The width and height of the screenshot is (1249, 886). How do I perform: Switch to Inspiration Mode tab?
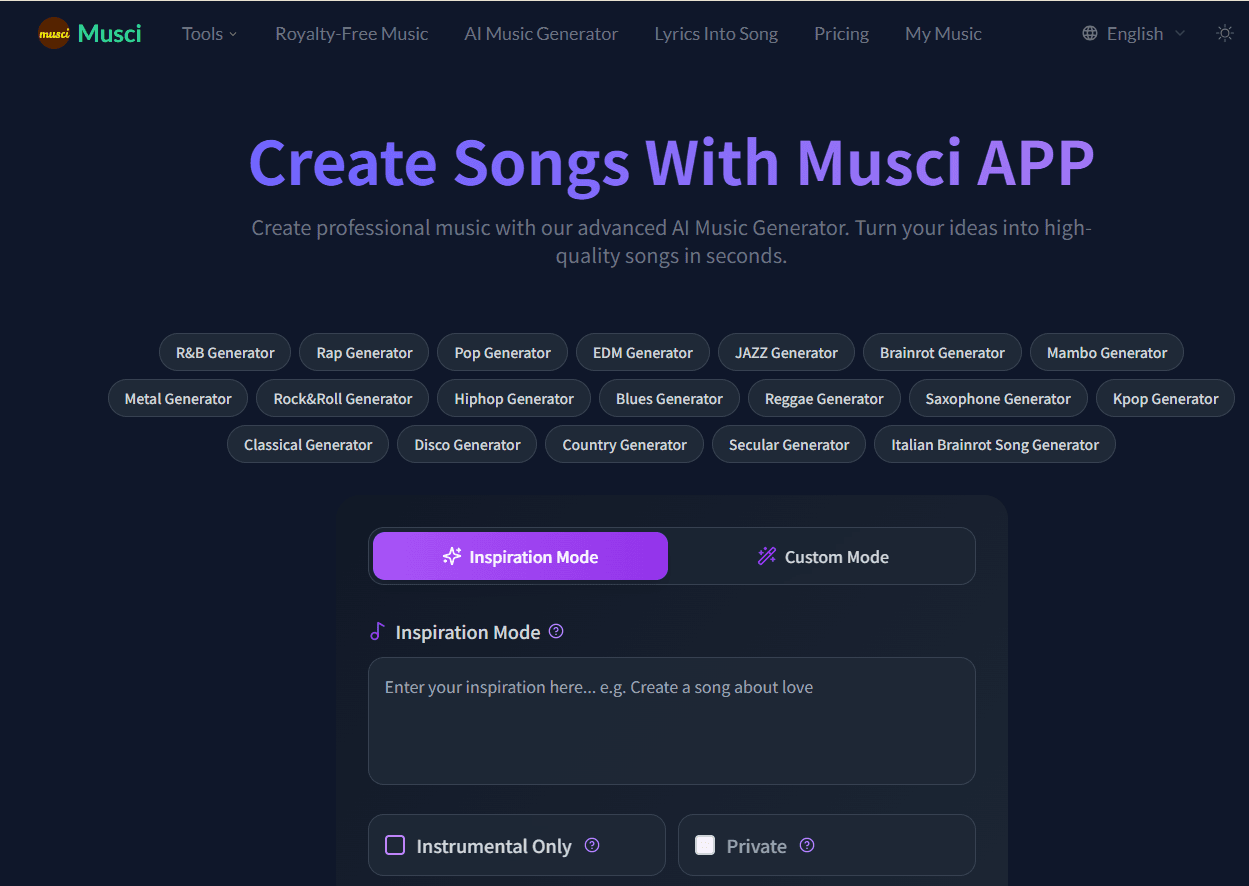520,556
